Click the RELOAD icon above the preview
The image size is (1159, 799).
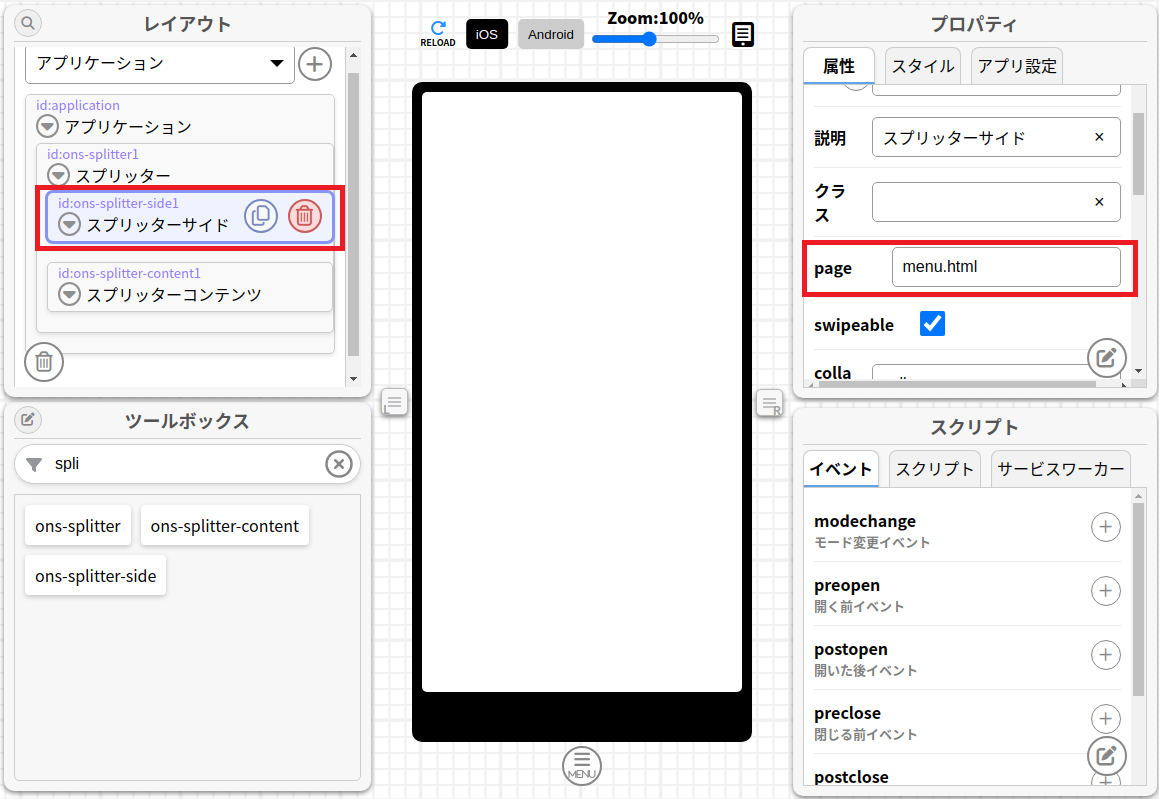coord(437,29)
